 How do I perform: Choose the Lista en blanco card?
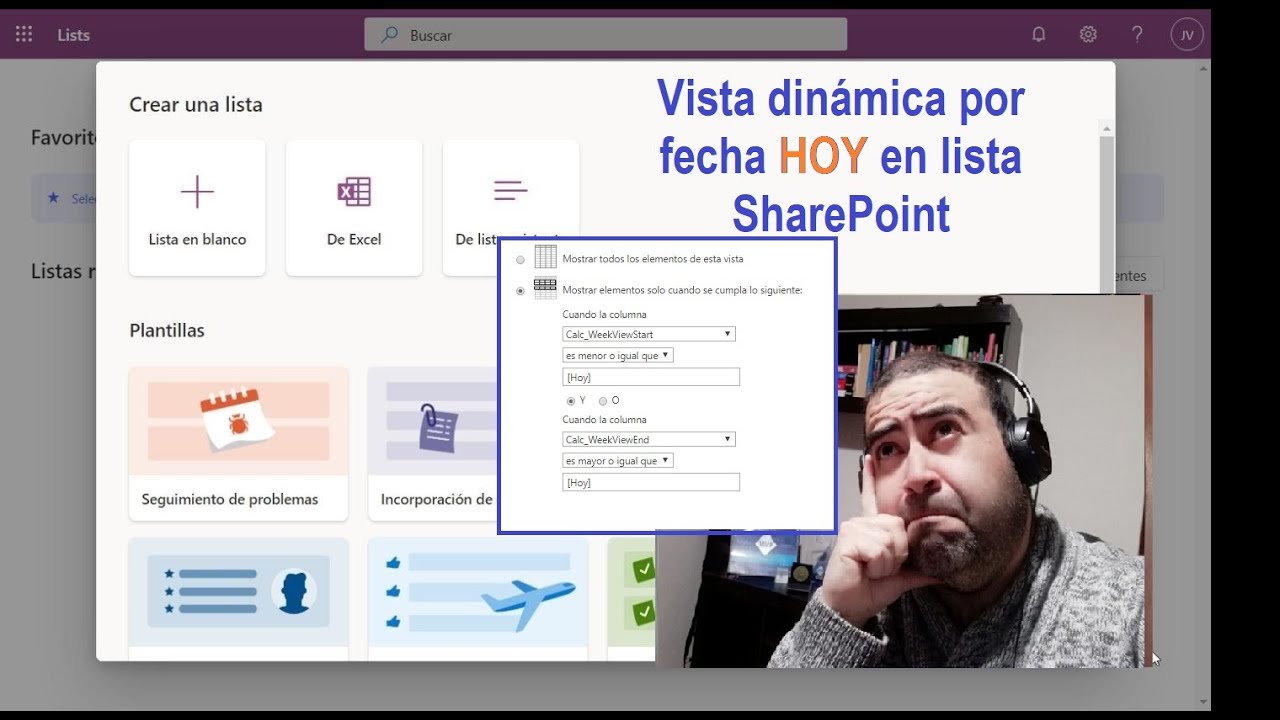coord(197,208)
